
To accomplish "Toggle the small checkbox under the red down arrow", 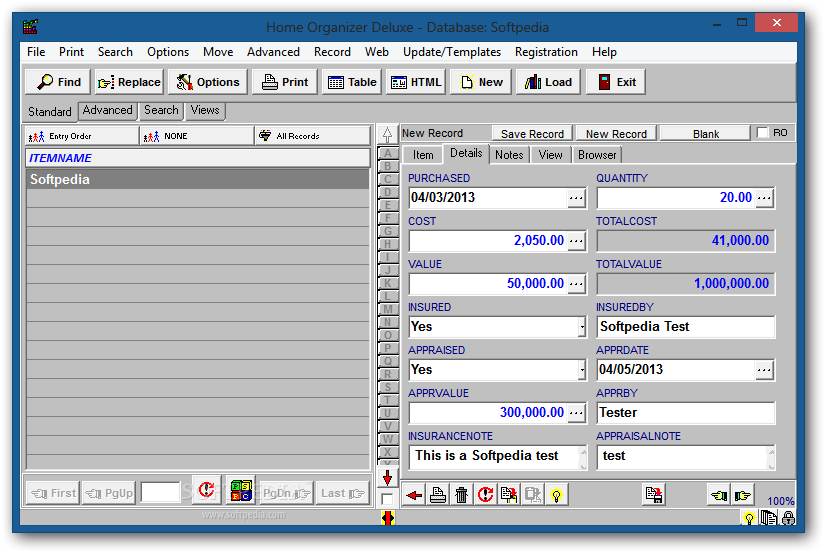I will pyautogui.click(x=387, y=499).
